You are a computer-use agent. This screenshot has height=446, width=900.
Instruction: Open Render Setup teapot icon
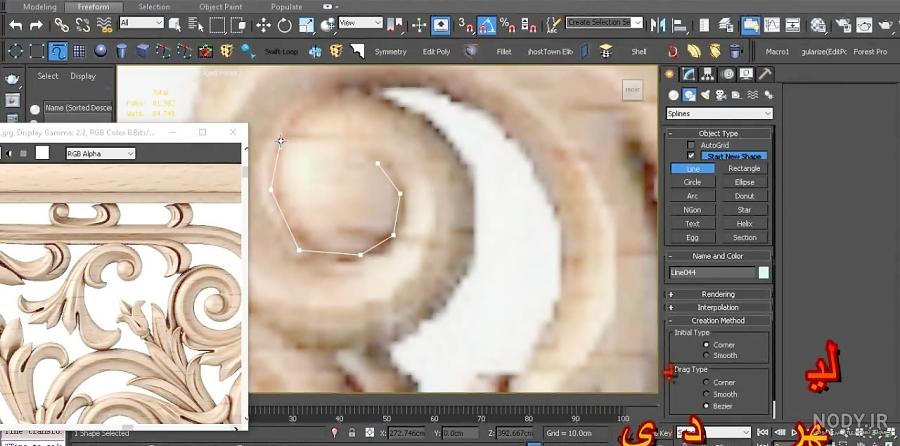pos(843,25)
